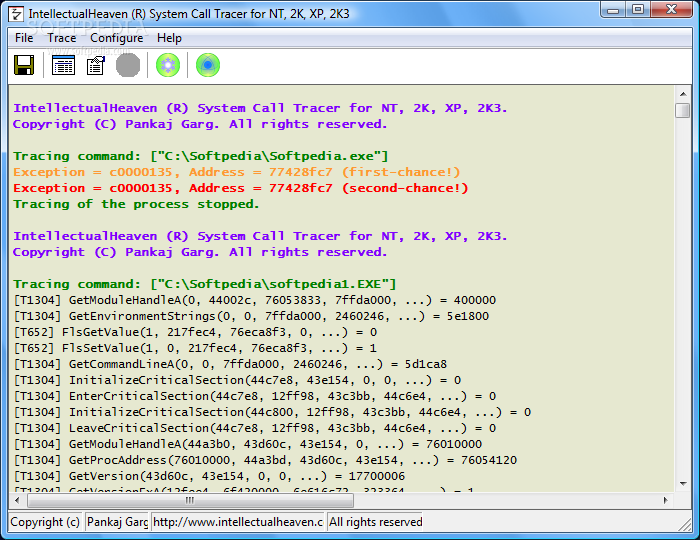Viewport: 700px width, 540px height.
Task: Click the application icon in title bar
Action: tap(17, 14)
